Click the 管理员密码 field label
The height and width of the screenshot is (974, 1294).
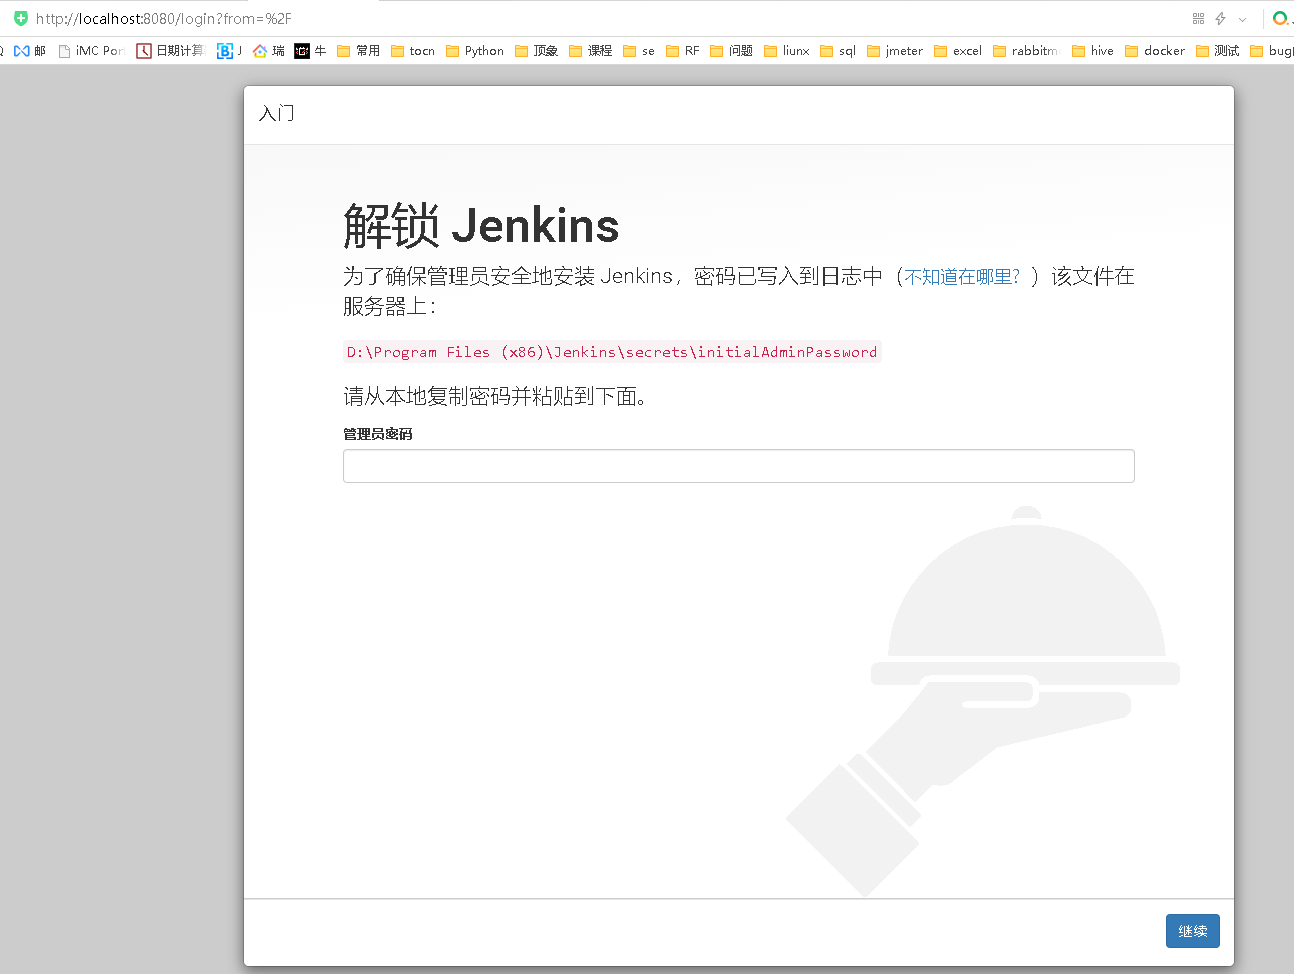click(378, 434)
